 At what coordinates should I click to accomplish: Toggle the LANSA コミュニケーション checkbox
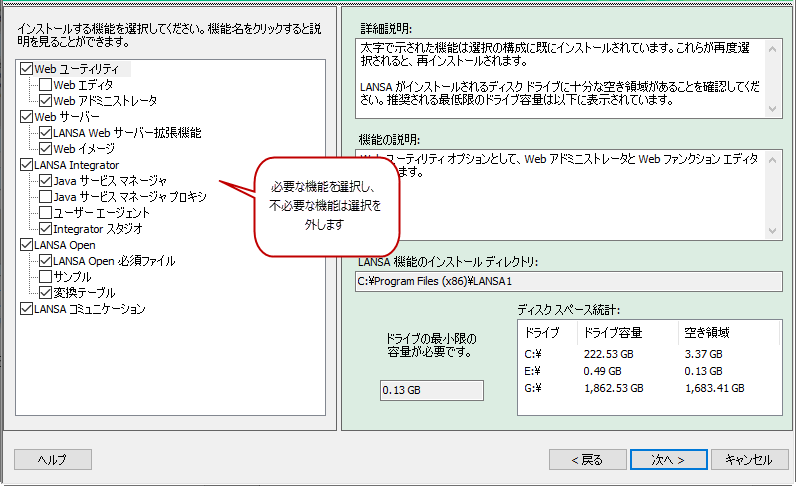coord(26,309)
